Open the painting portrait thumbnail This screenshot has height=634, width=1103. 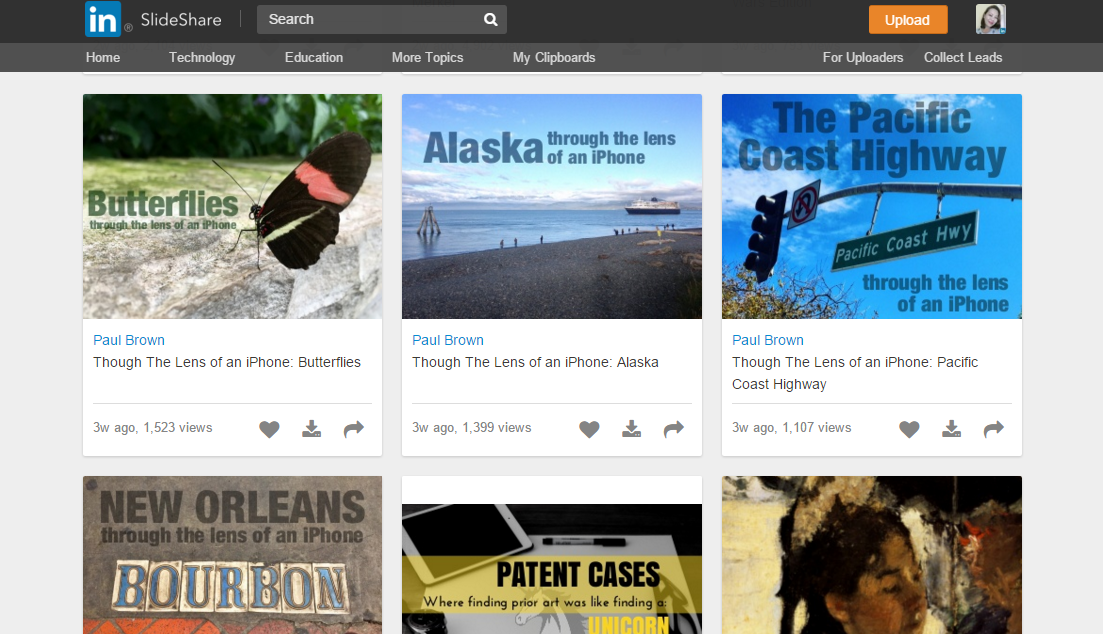pos(872,555)
